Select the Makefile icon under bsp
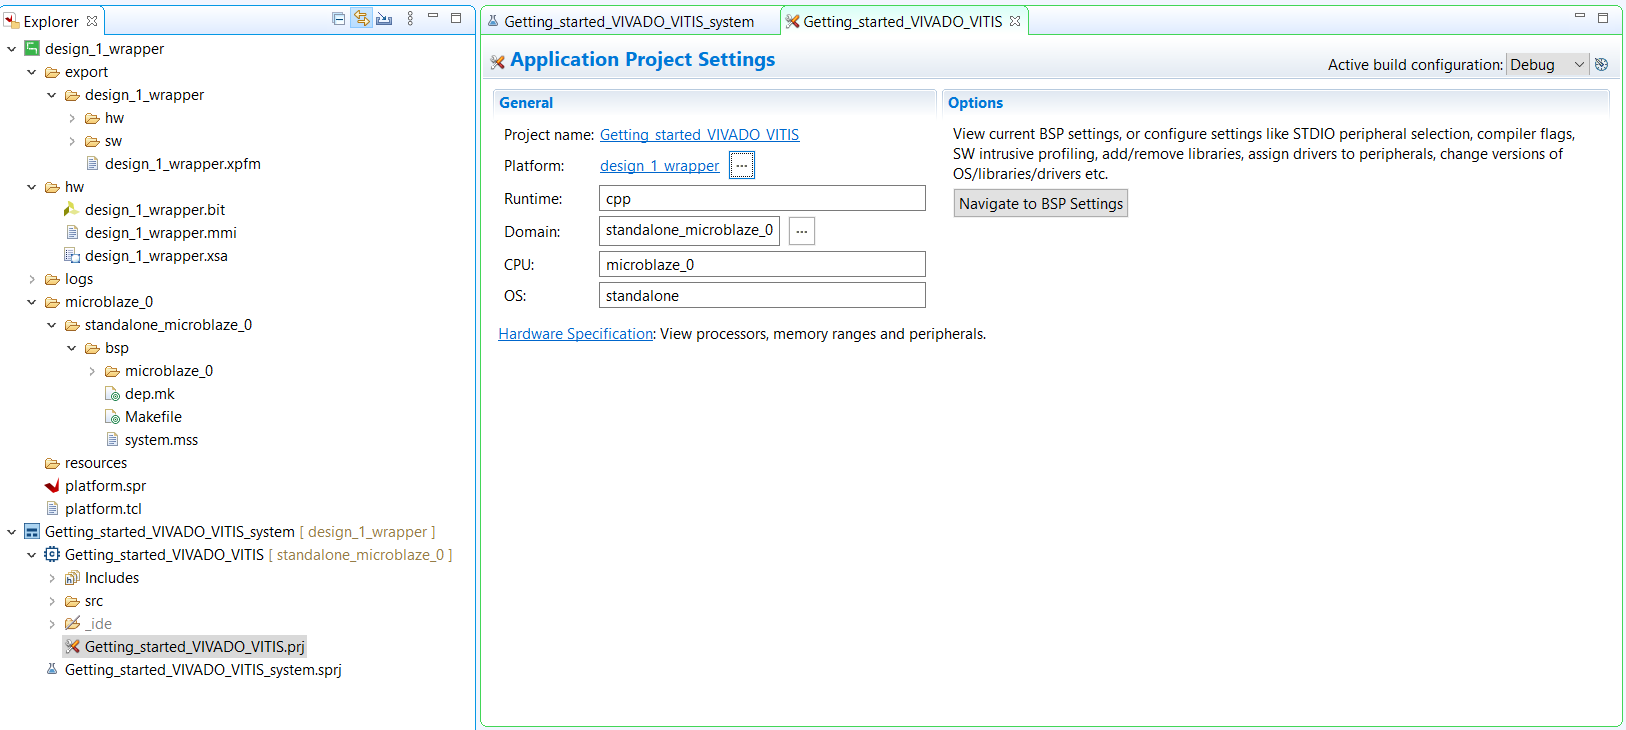The height and width of the screenshot is (730, 1626). pyautogui.click(x=112, y=417)
